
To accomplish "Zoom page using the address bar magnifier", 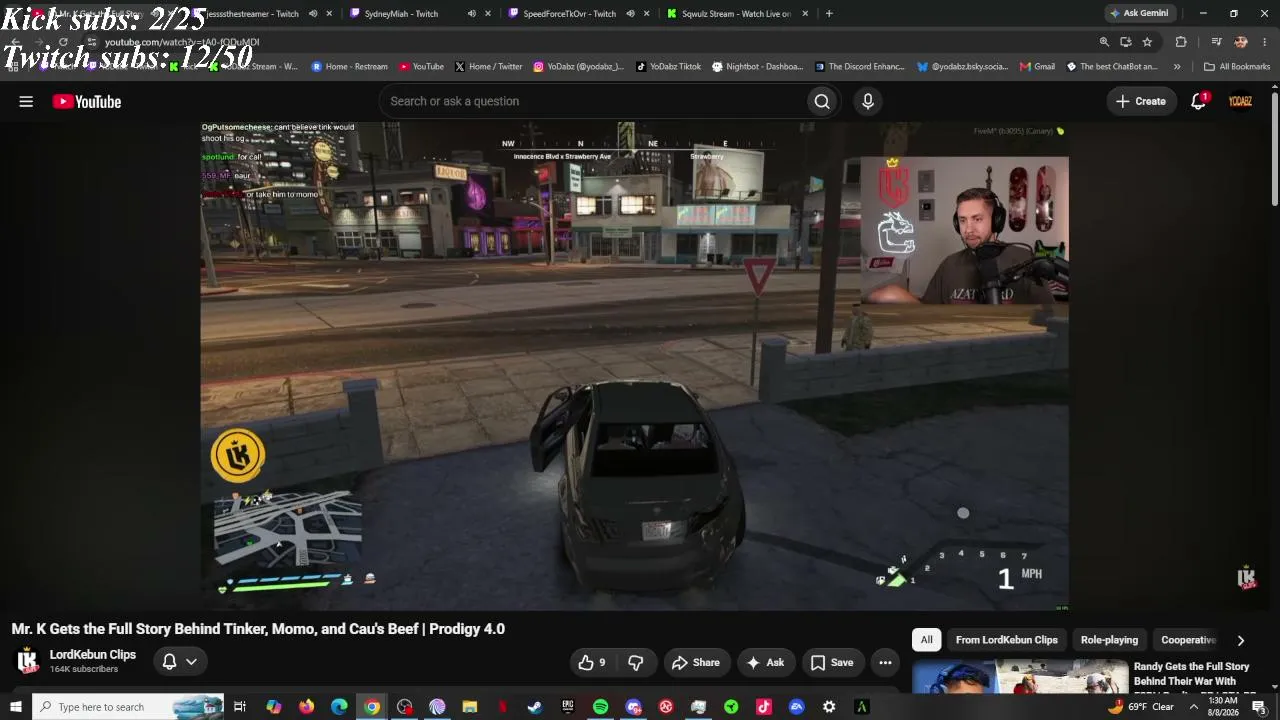I will pyautogui.click(x=1104, y=42).
